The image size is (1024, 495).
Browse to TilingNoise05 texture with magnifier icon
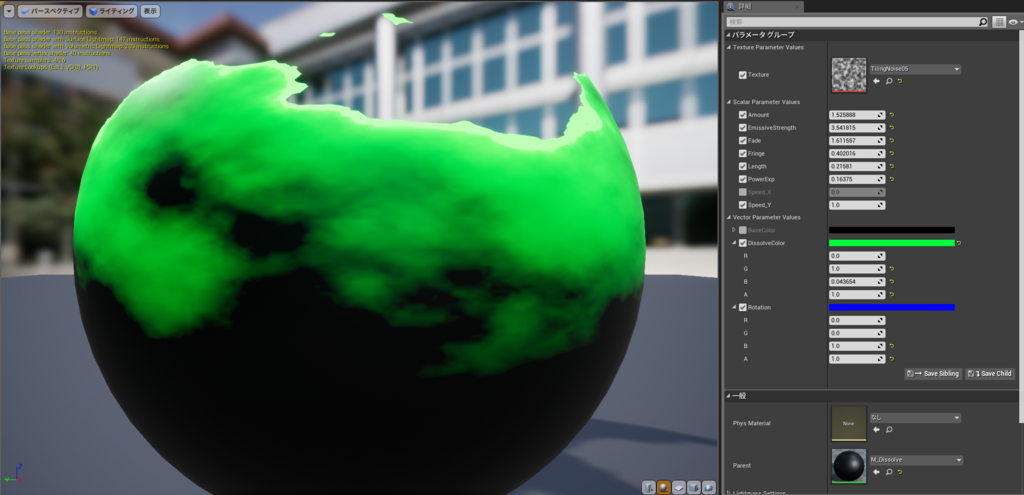(x=889, y=81)
